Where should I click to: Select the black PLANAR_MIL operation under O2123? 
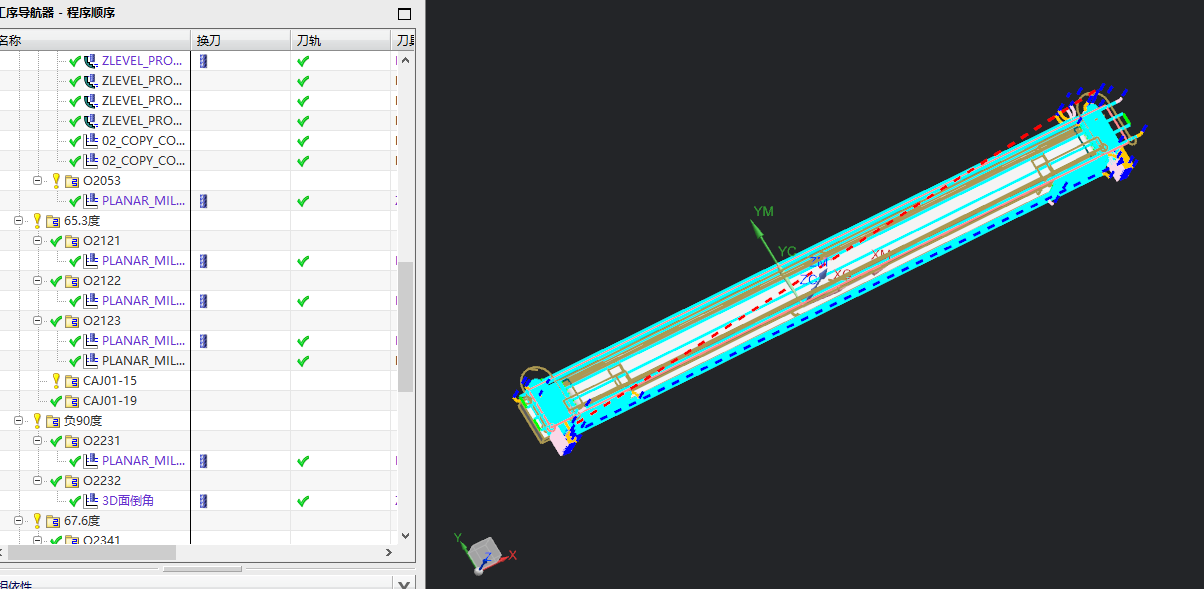click(x=143, y=361)
